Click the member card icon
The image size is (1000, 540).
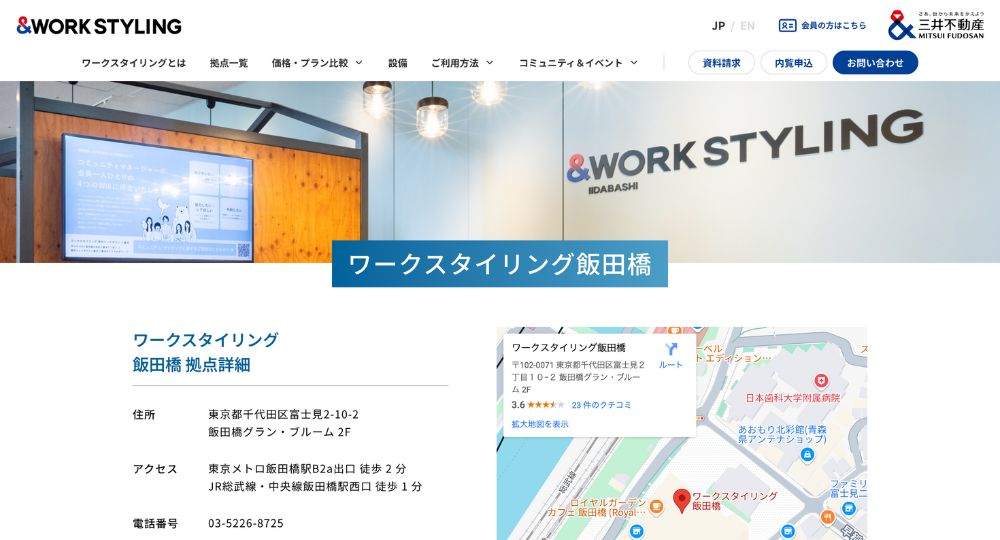787,26
